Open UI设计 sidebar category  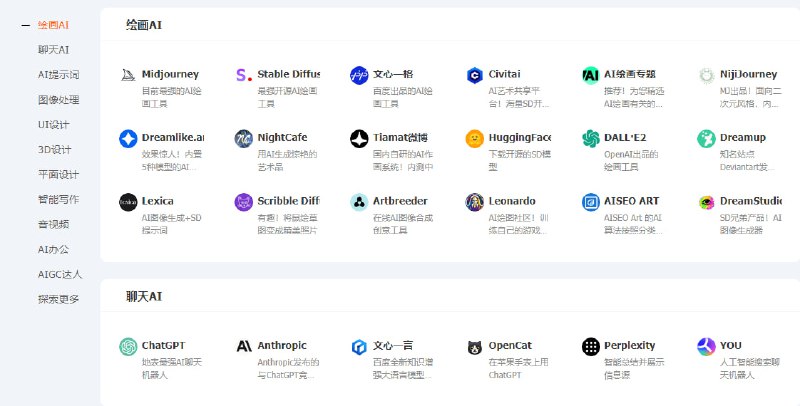(53, 125)
